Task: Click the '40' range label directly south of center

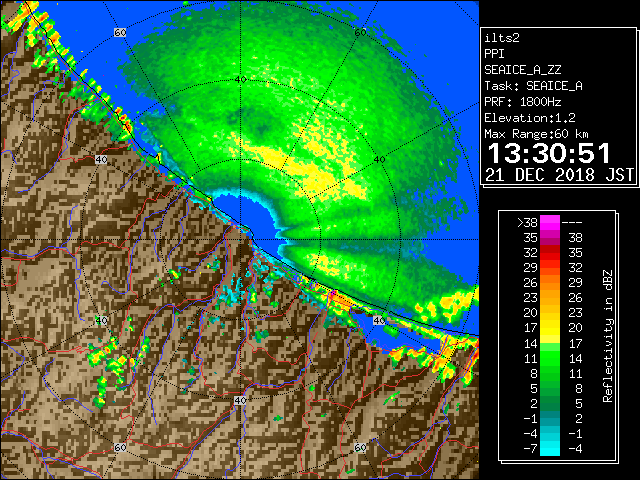Action: (240, 400)
